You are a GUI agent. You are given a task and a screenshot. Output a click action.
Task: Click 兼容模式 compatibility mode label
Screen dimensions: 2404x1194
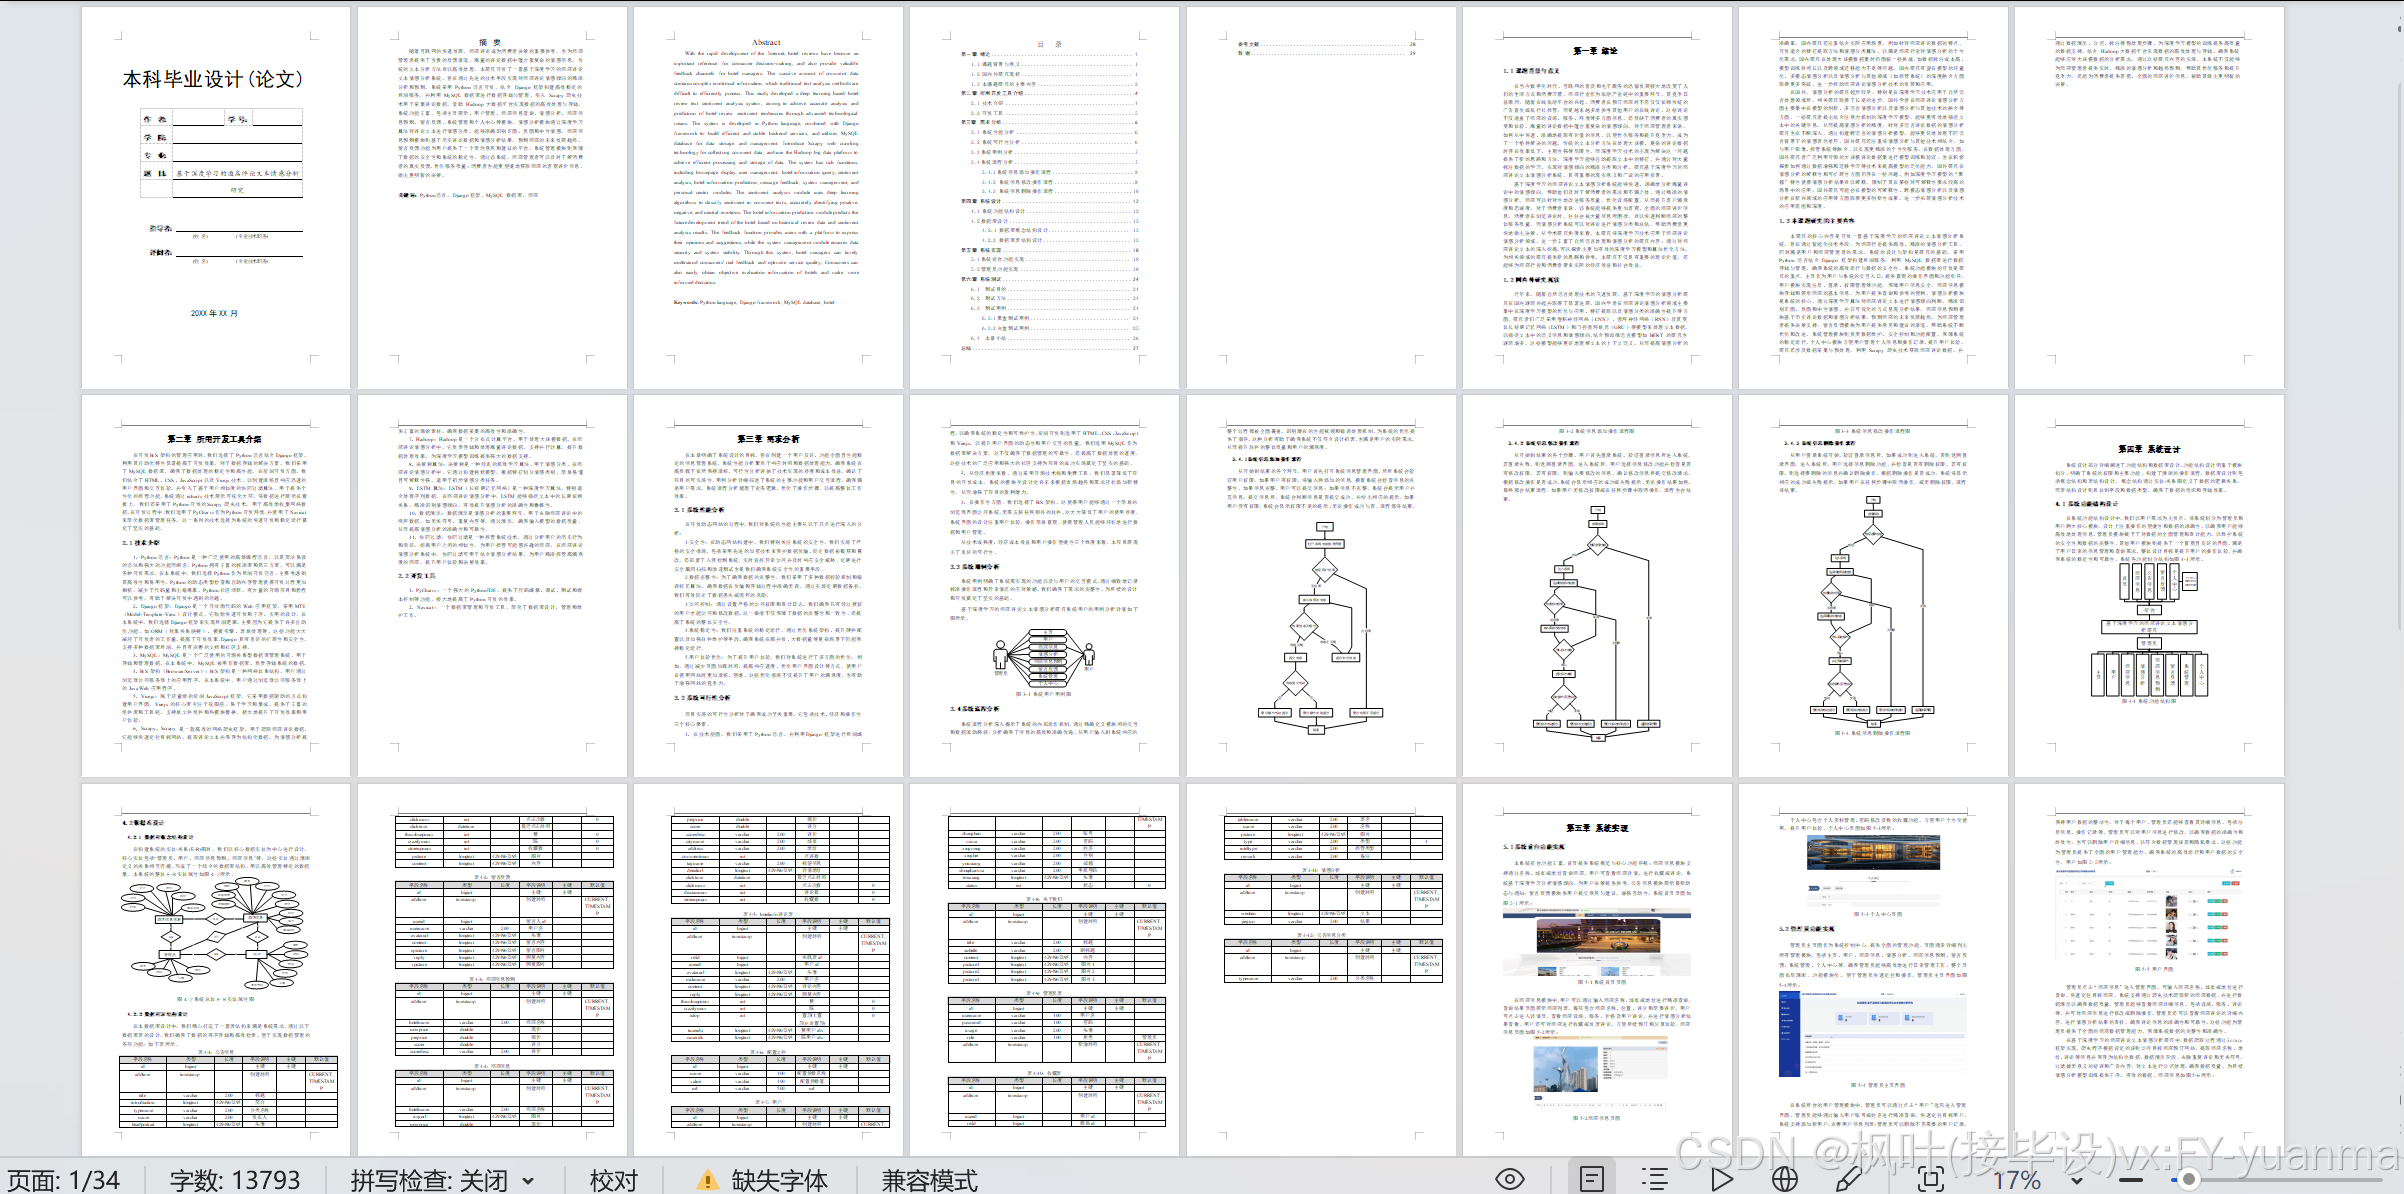point(929,1180)
